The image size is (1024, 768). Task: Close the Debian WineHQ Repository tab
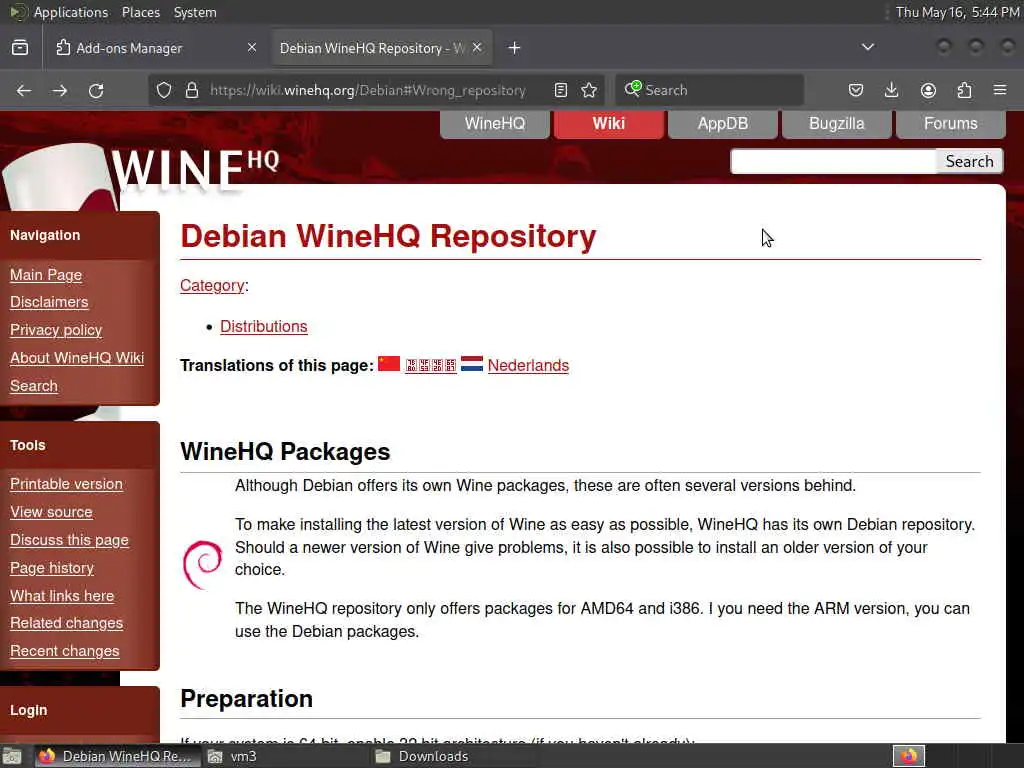477,47
